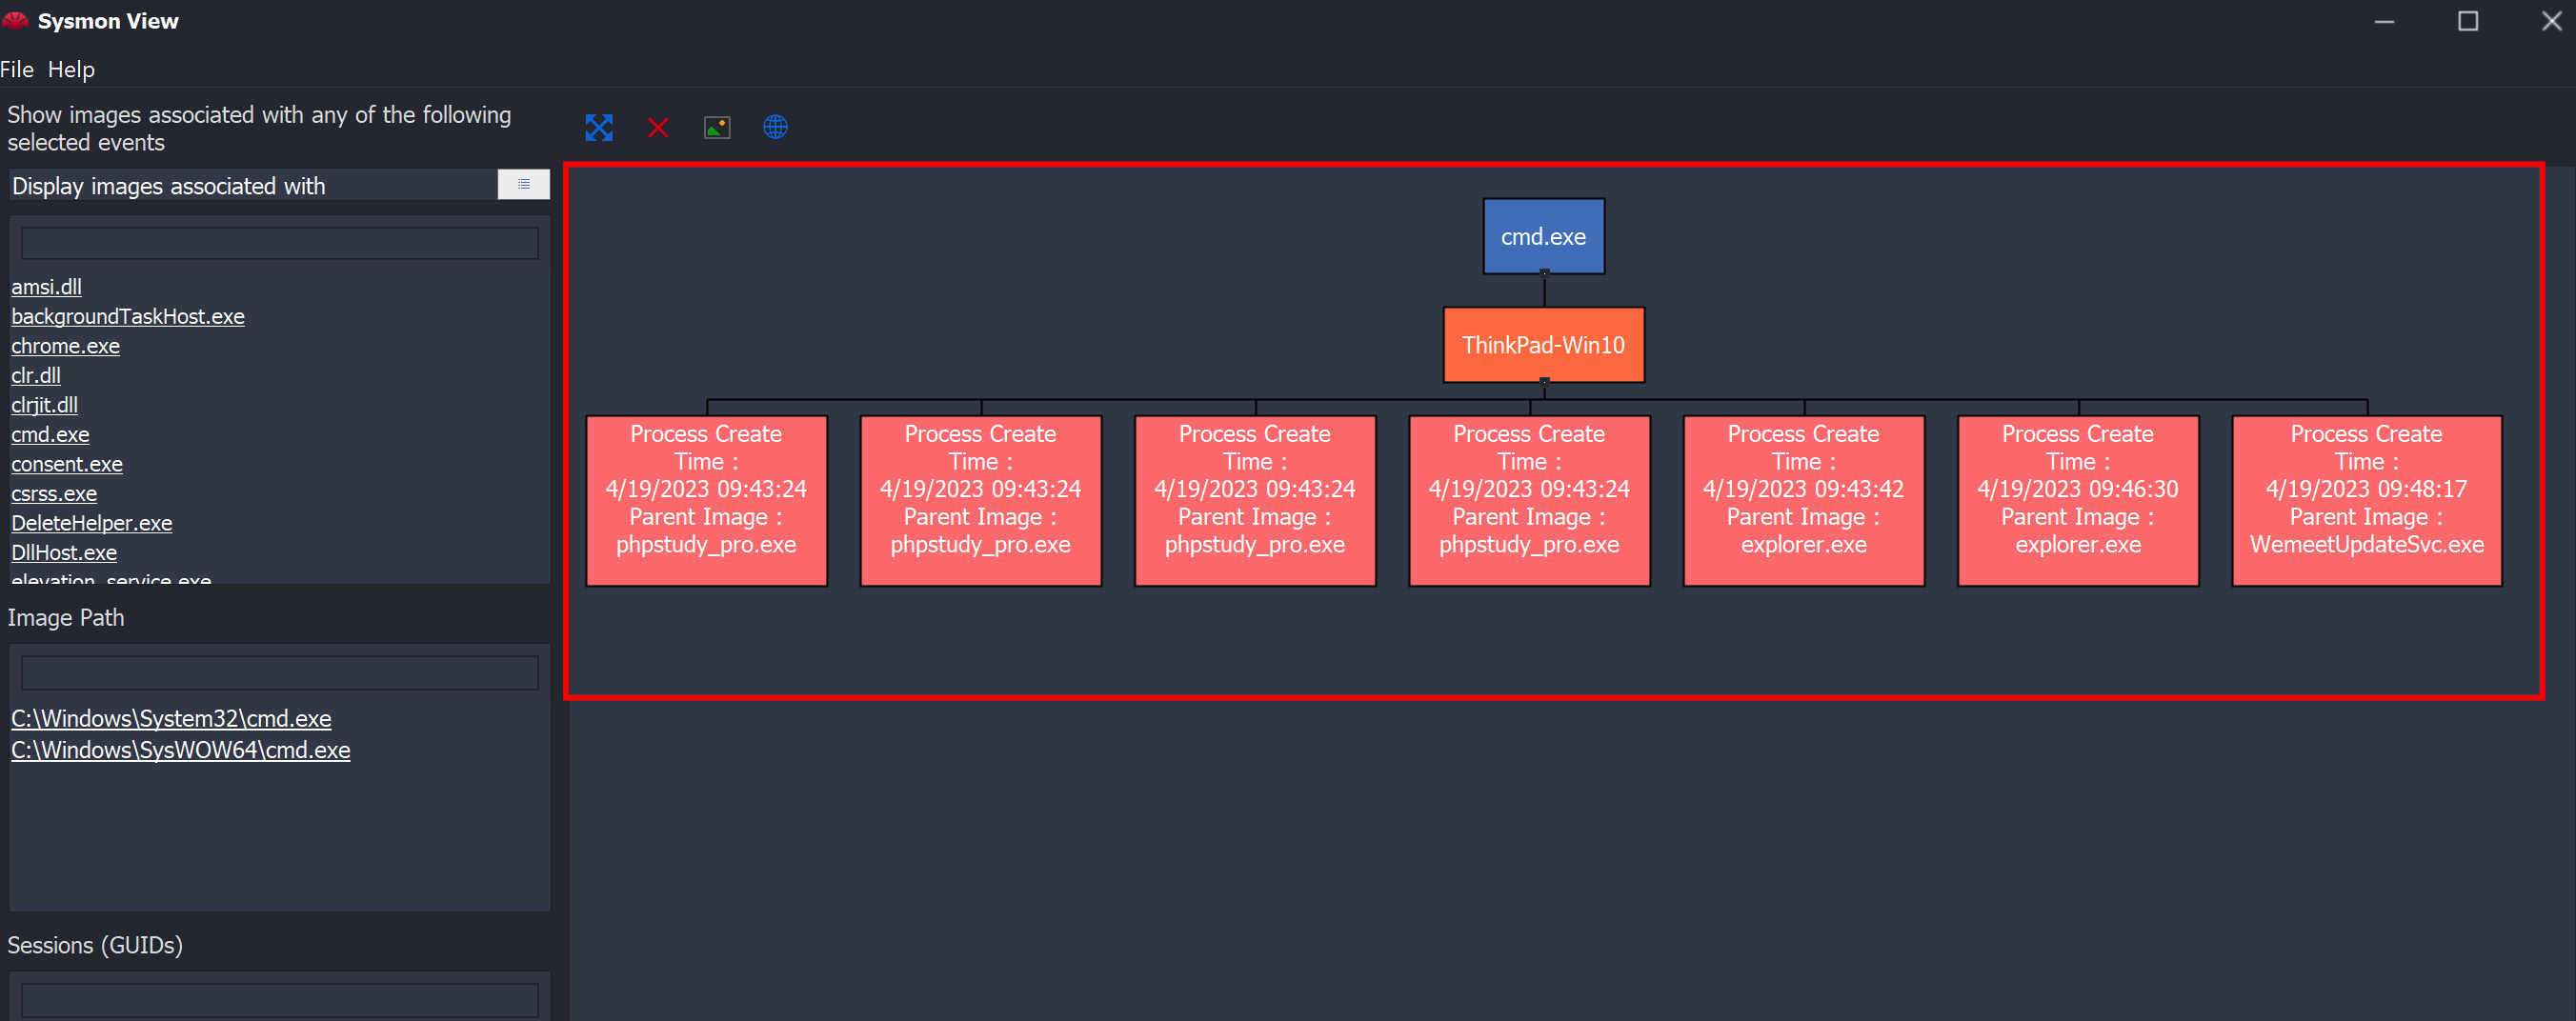Maximize the Sysmon View window
This screenshot has width=2576, height=1021.
point(2468,21)
